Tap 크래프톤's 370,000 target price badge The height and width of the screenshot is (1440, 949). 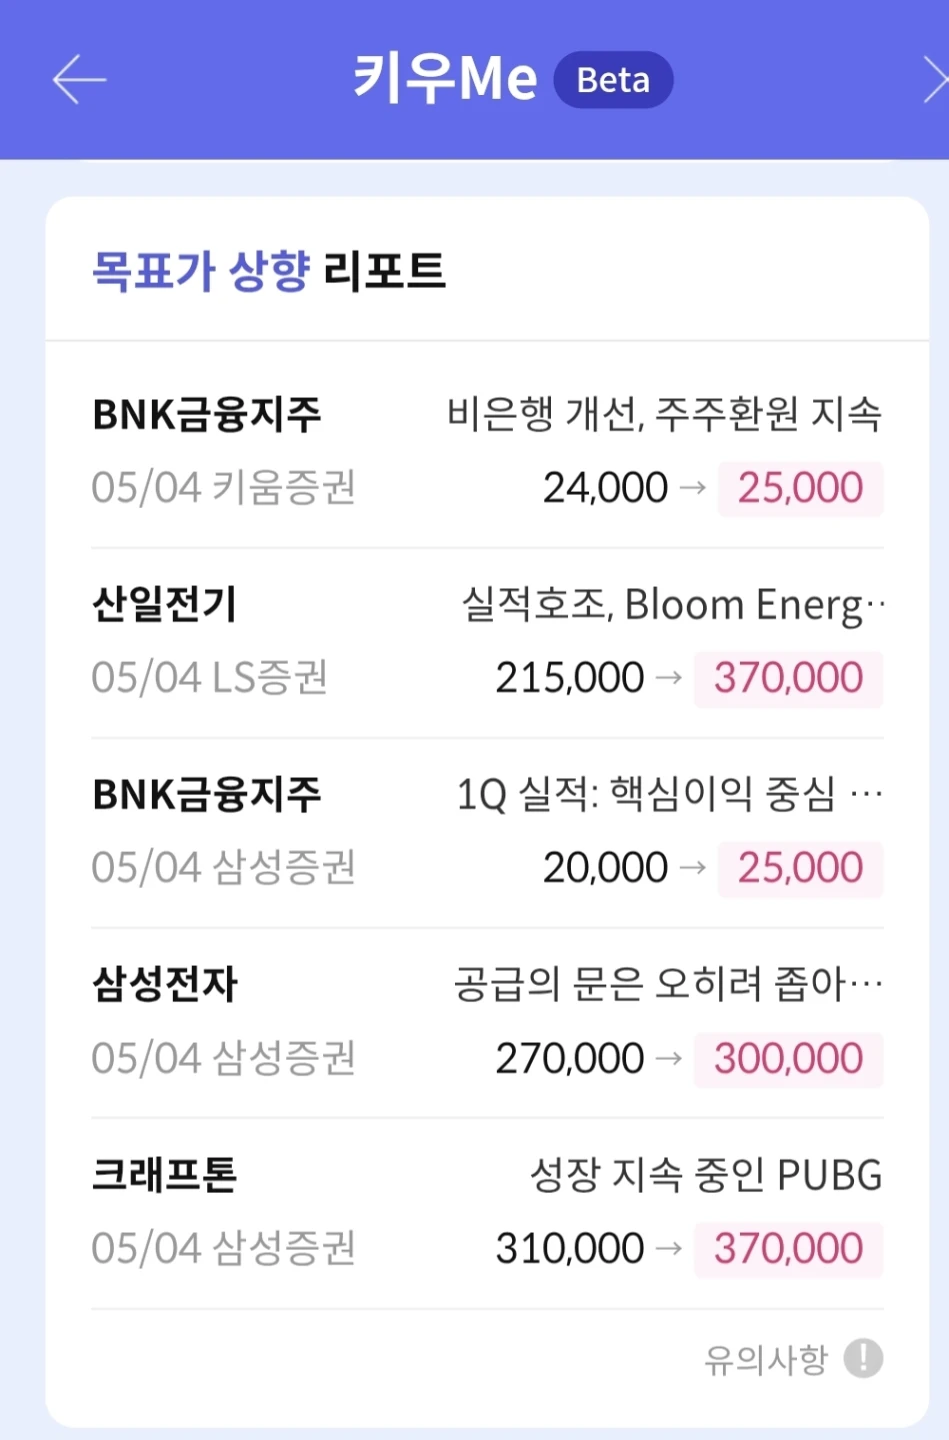click(788, 1249)
